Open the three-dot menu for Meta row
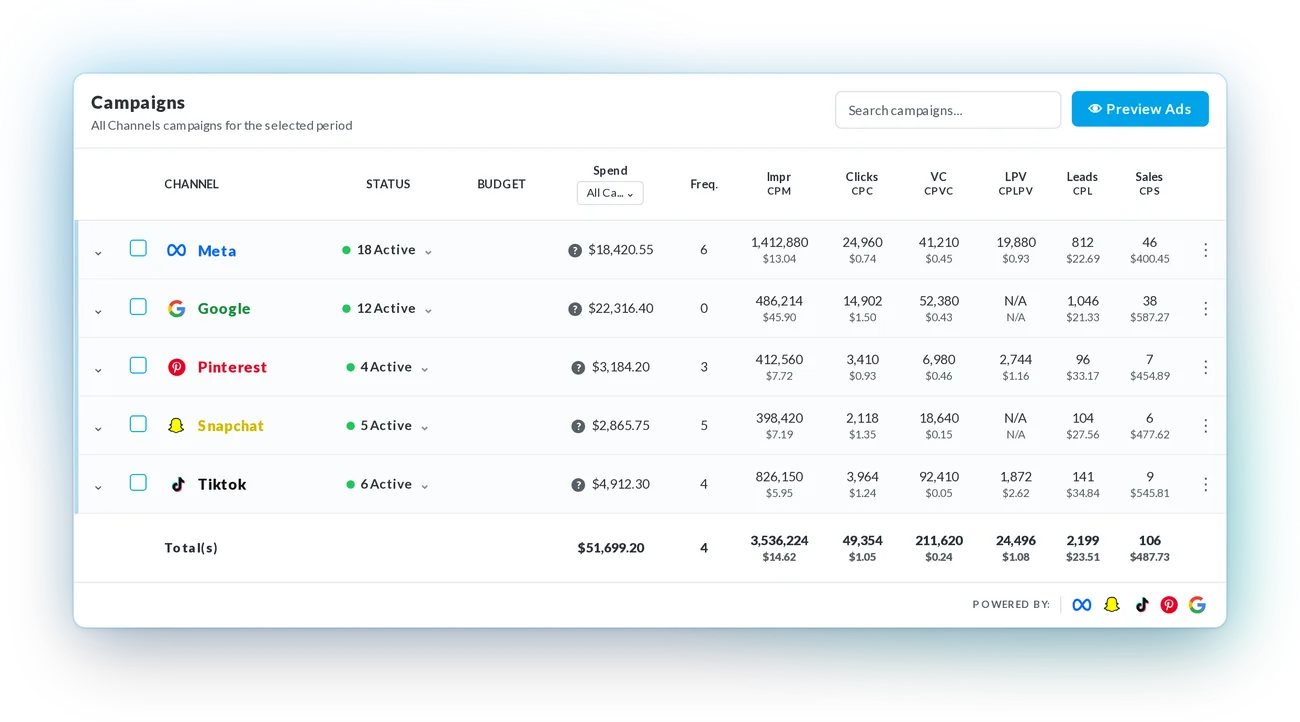Screen dimensions: 1300x722 click(x=1205, y=250)
